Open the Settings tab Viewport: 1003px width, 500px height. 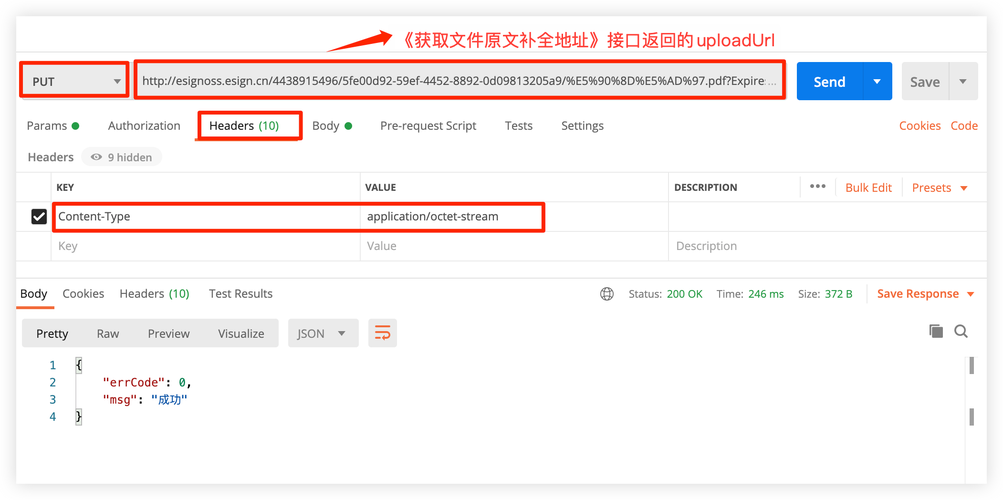582,126
